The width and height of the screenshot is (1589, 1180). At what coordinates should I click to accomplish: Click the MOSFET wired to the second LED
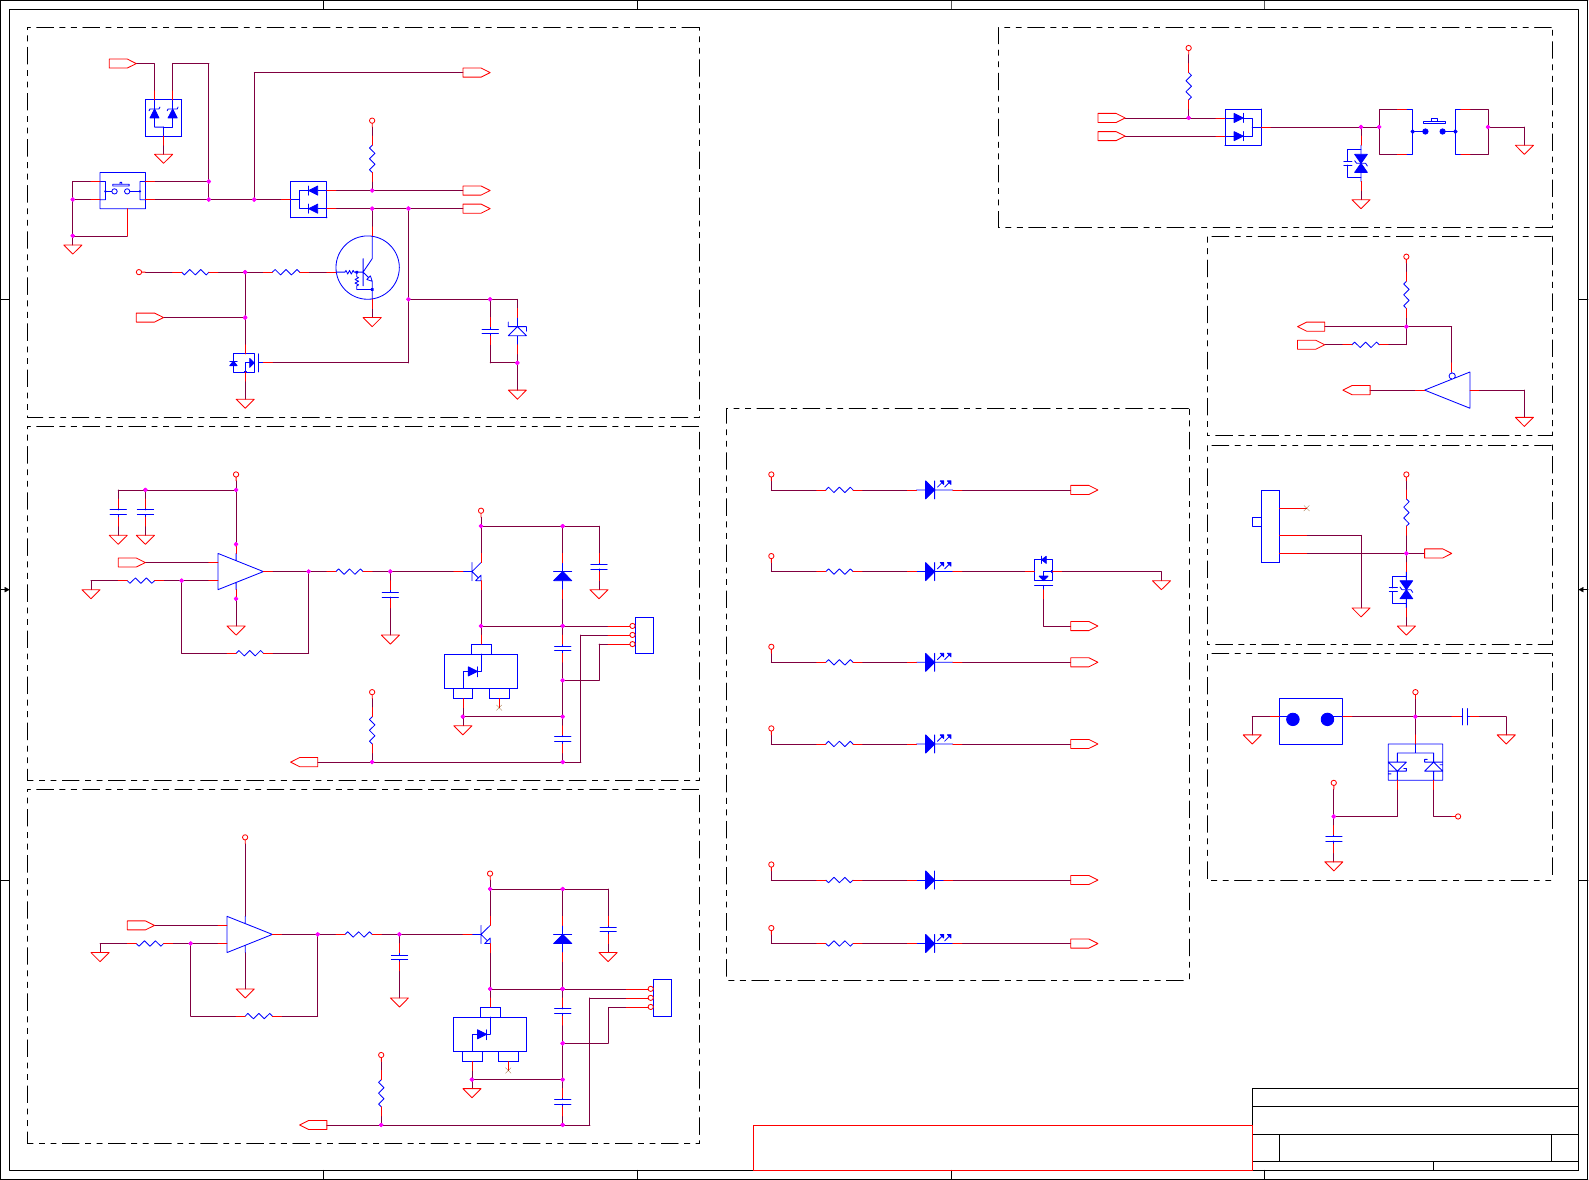pos(1043,571)
